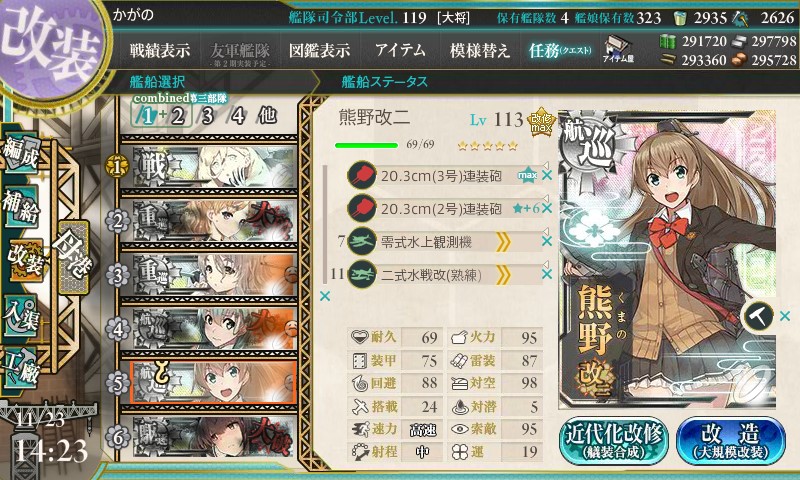The width and height of the screenshot is (800, 480).
Task: Select the destroyer in slot 6
Action: pyautogui.click(x=209, y=437)
